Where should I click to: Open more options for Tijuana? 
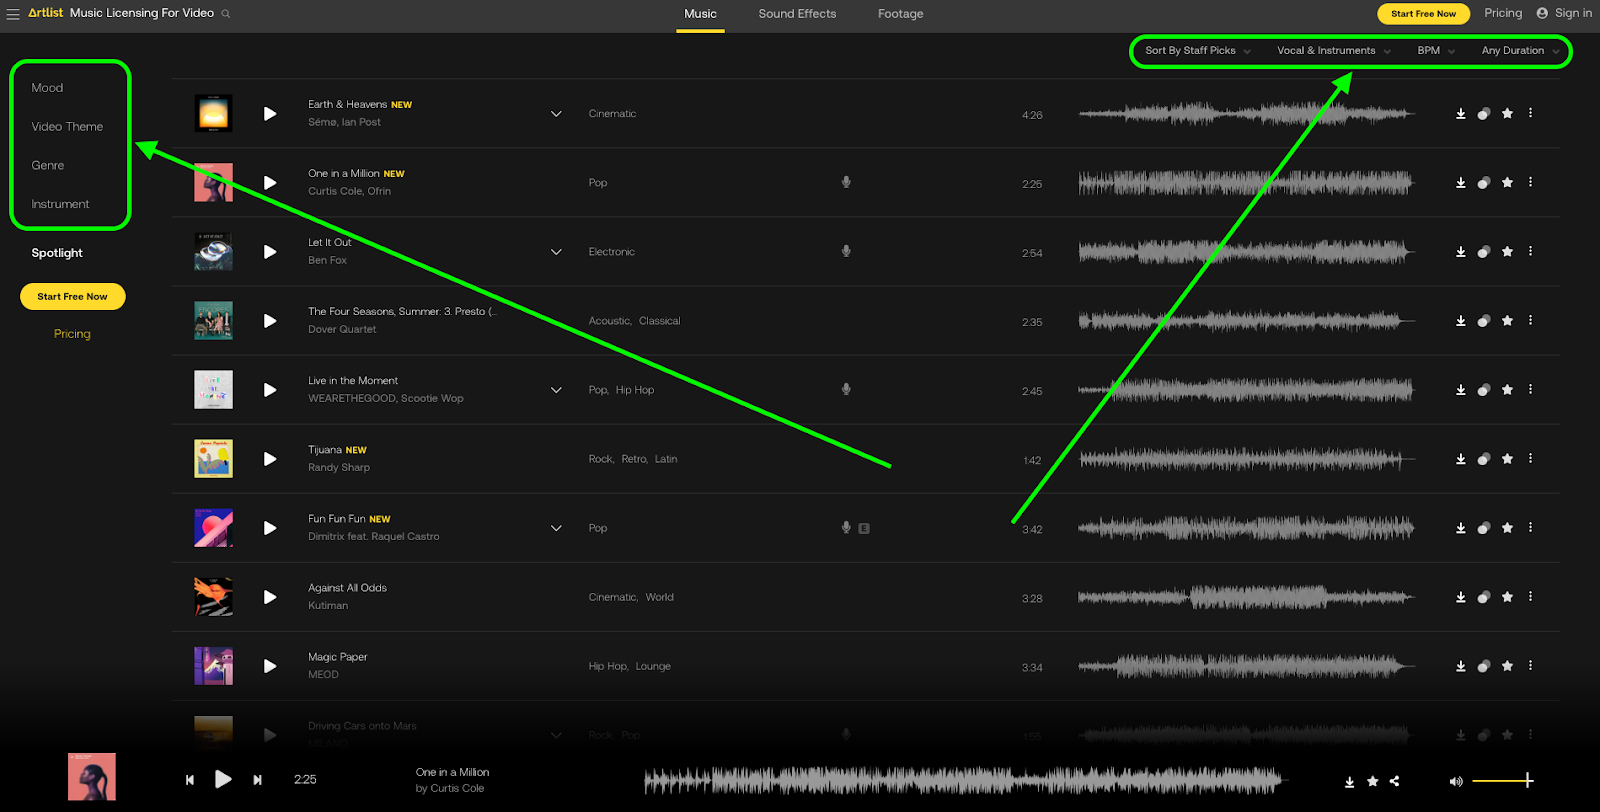pos(1531,458)
